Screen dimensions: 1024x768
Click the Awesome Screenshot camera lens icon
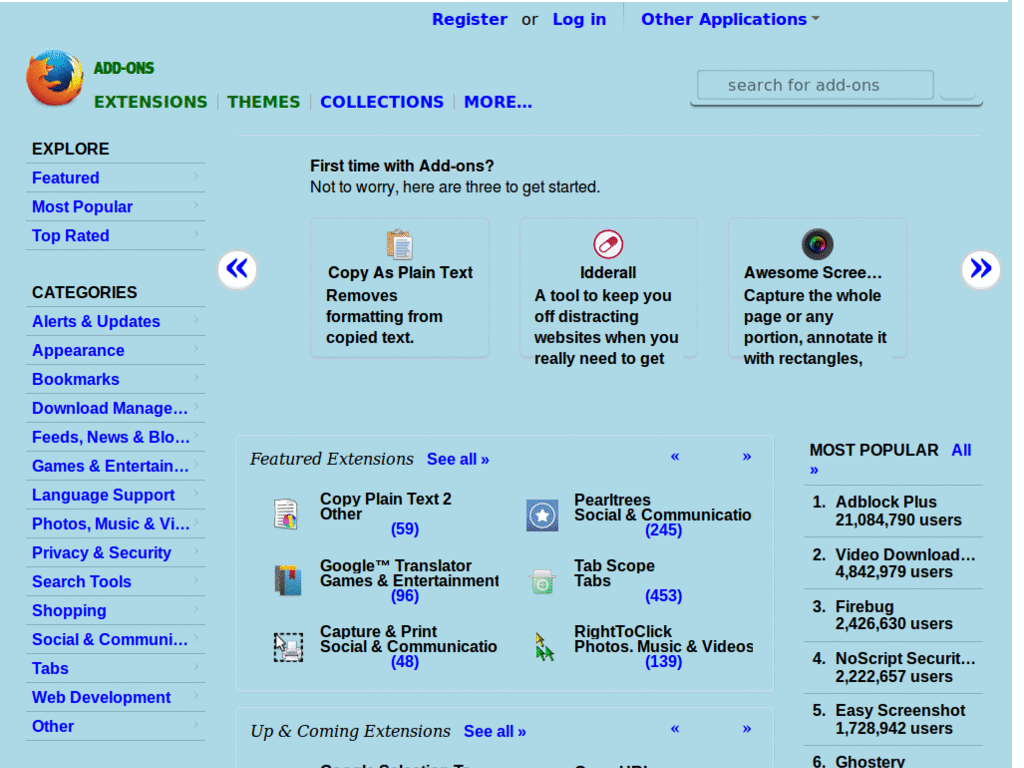pyautogui.click(x=817, y=243)
